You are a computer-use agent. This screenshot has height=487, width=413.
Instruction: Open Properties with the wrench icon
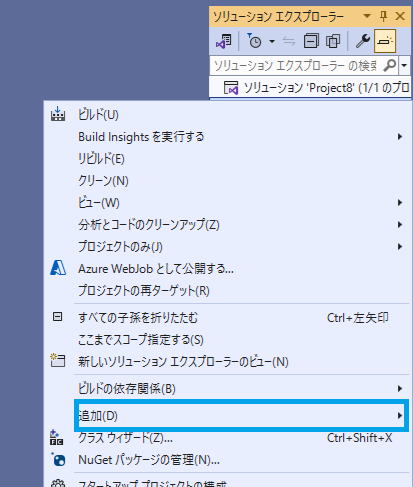pos(363,41)
